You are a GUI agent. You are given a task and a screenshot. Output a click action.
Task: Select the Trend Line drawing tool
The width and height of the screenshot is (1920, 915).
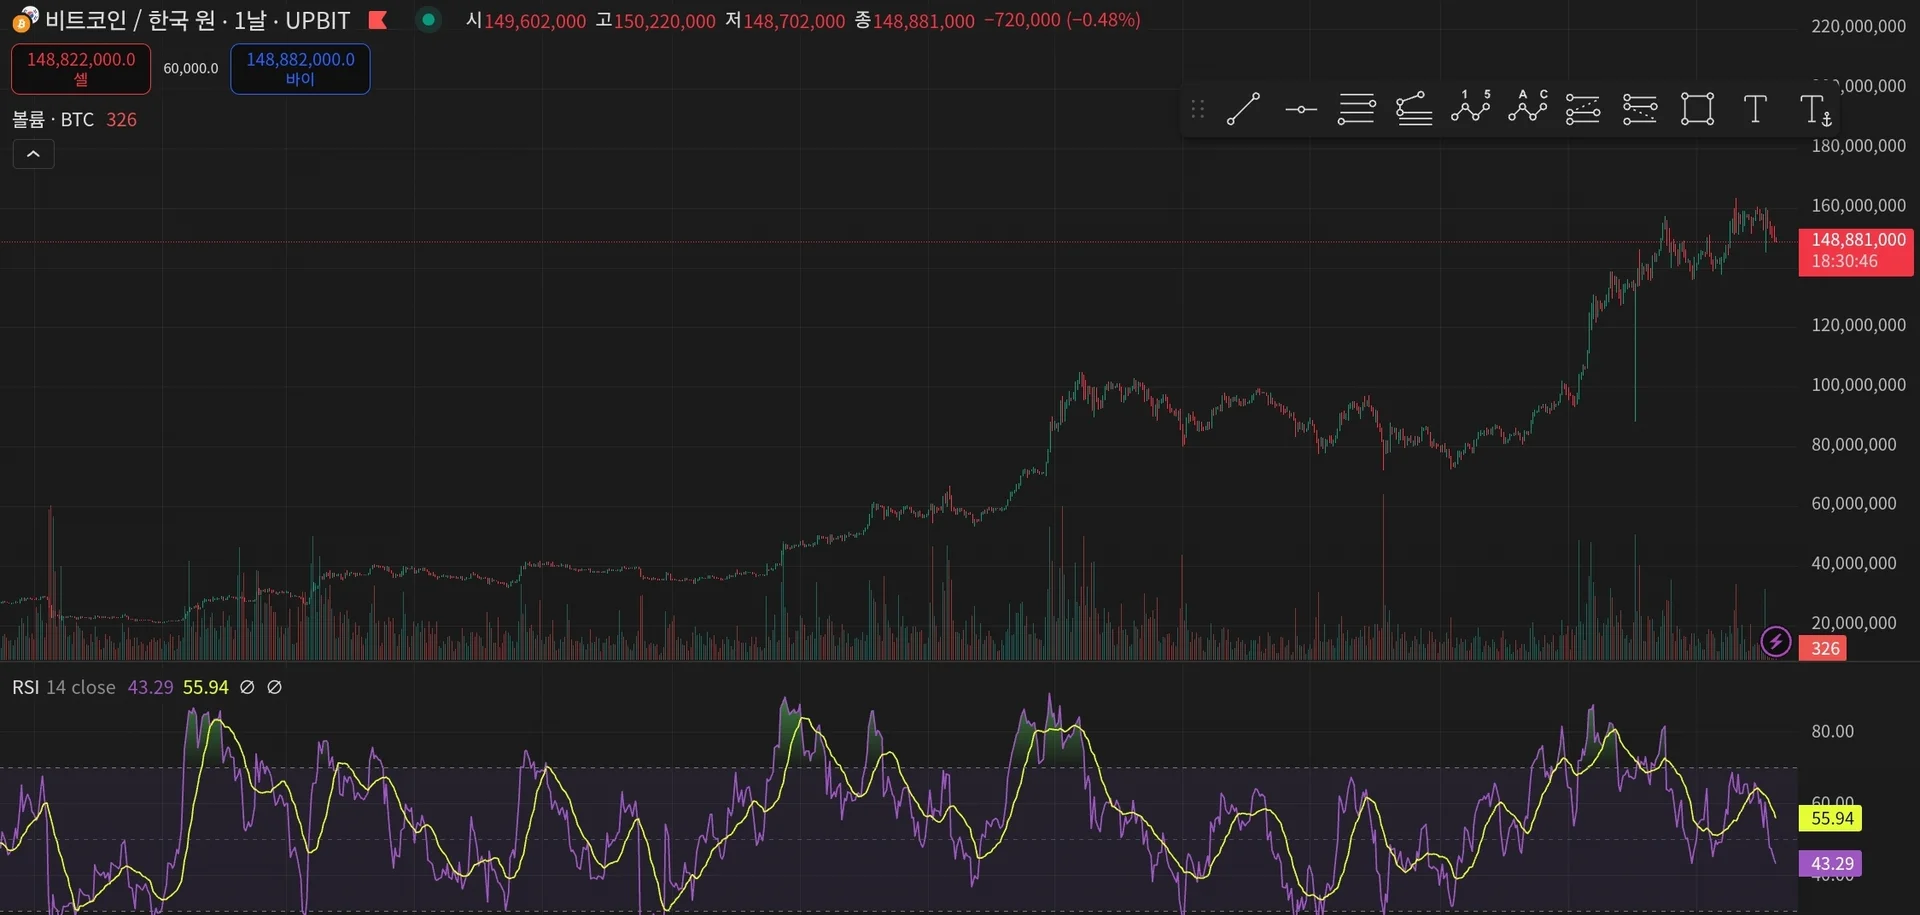click(1243, 109)
